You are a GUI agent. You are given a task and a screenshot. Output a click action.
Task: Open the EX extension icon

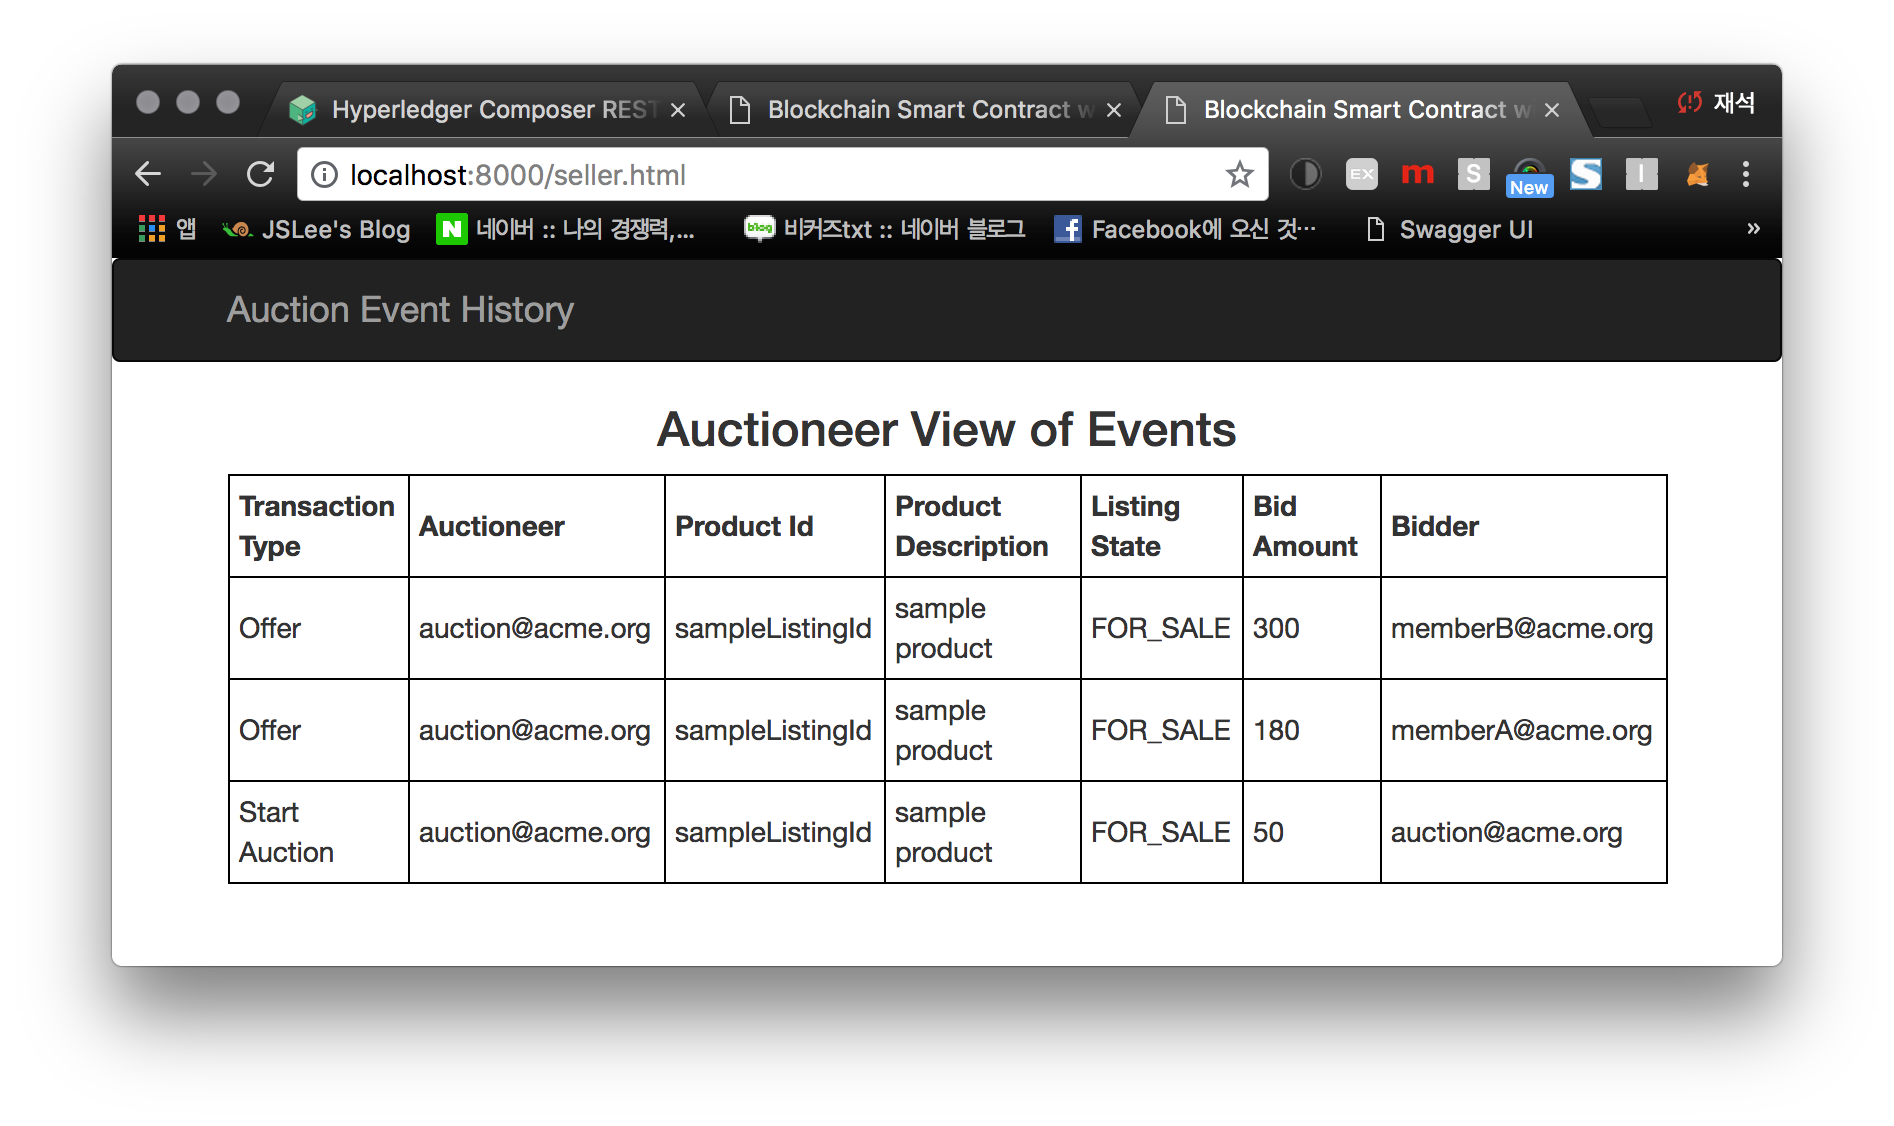[x=1361, y=174]
